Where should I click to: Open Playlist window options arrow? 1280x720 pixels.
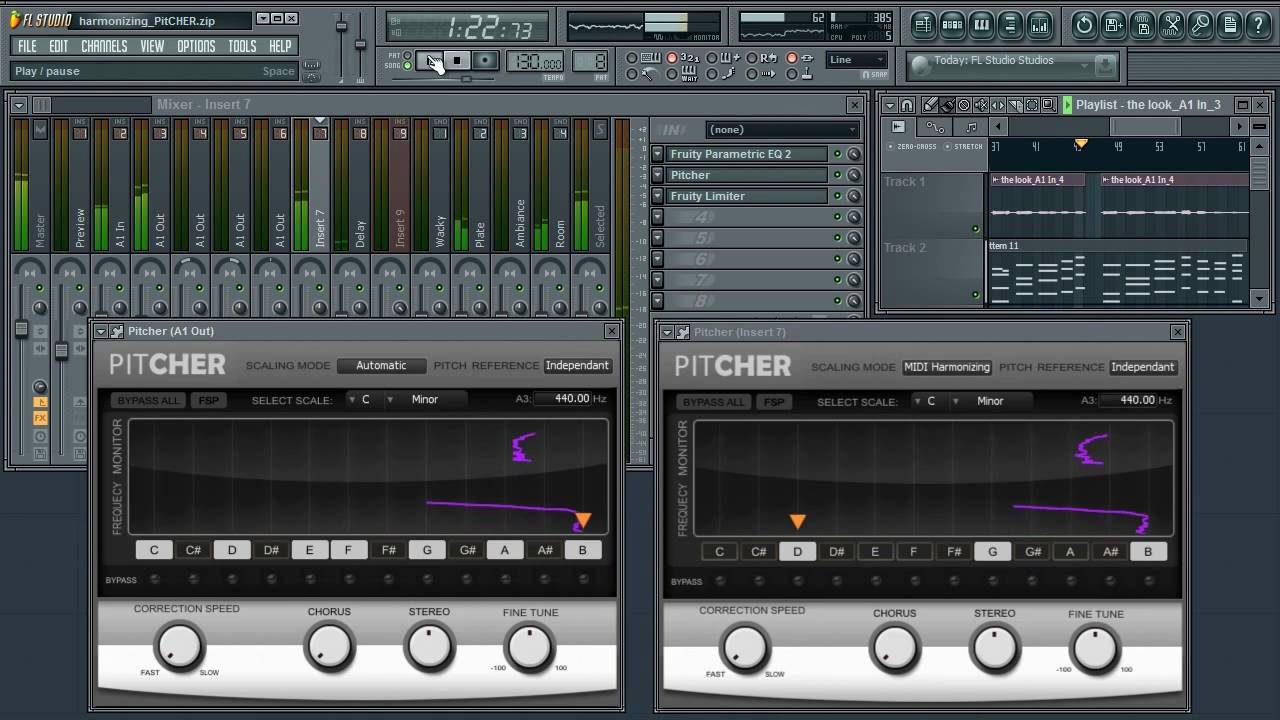[888, 104]
